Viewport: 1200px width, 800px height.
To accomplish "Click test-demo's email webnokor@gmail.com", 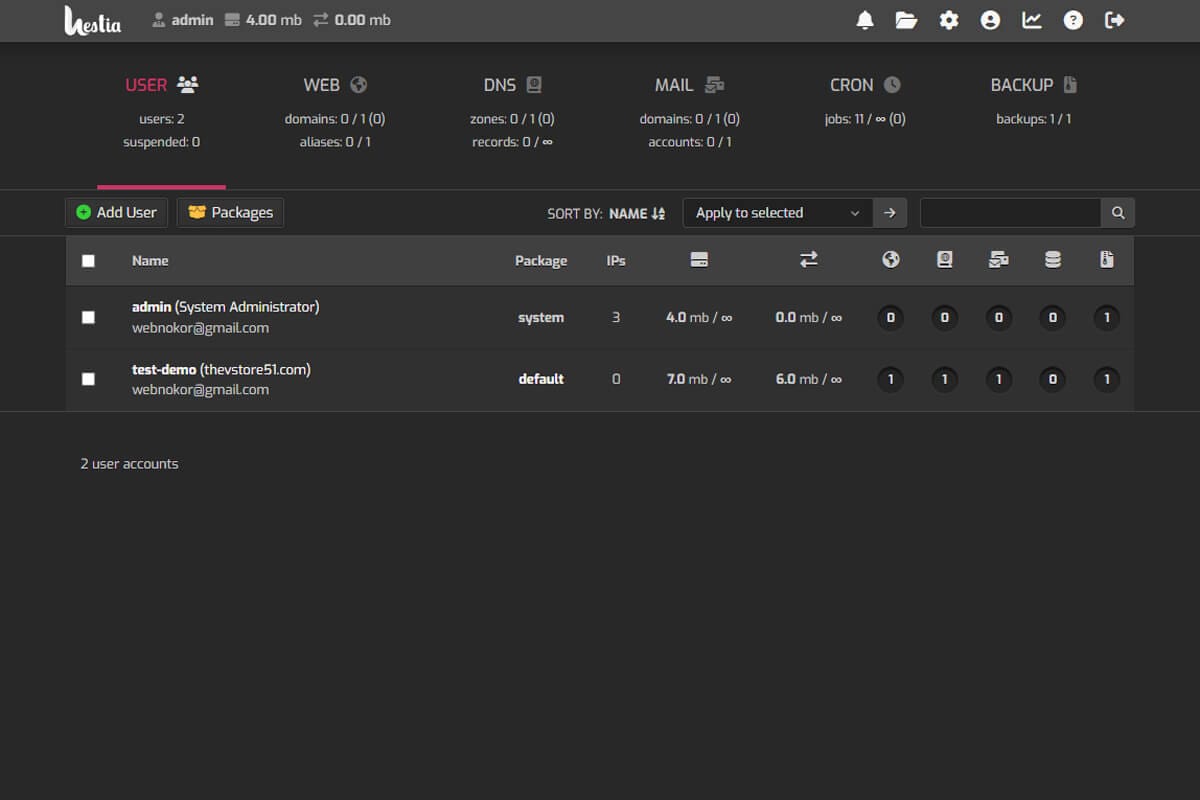I will click(x=200, y=390).
